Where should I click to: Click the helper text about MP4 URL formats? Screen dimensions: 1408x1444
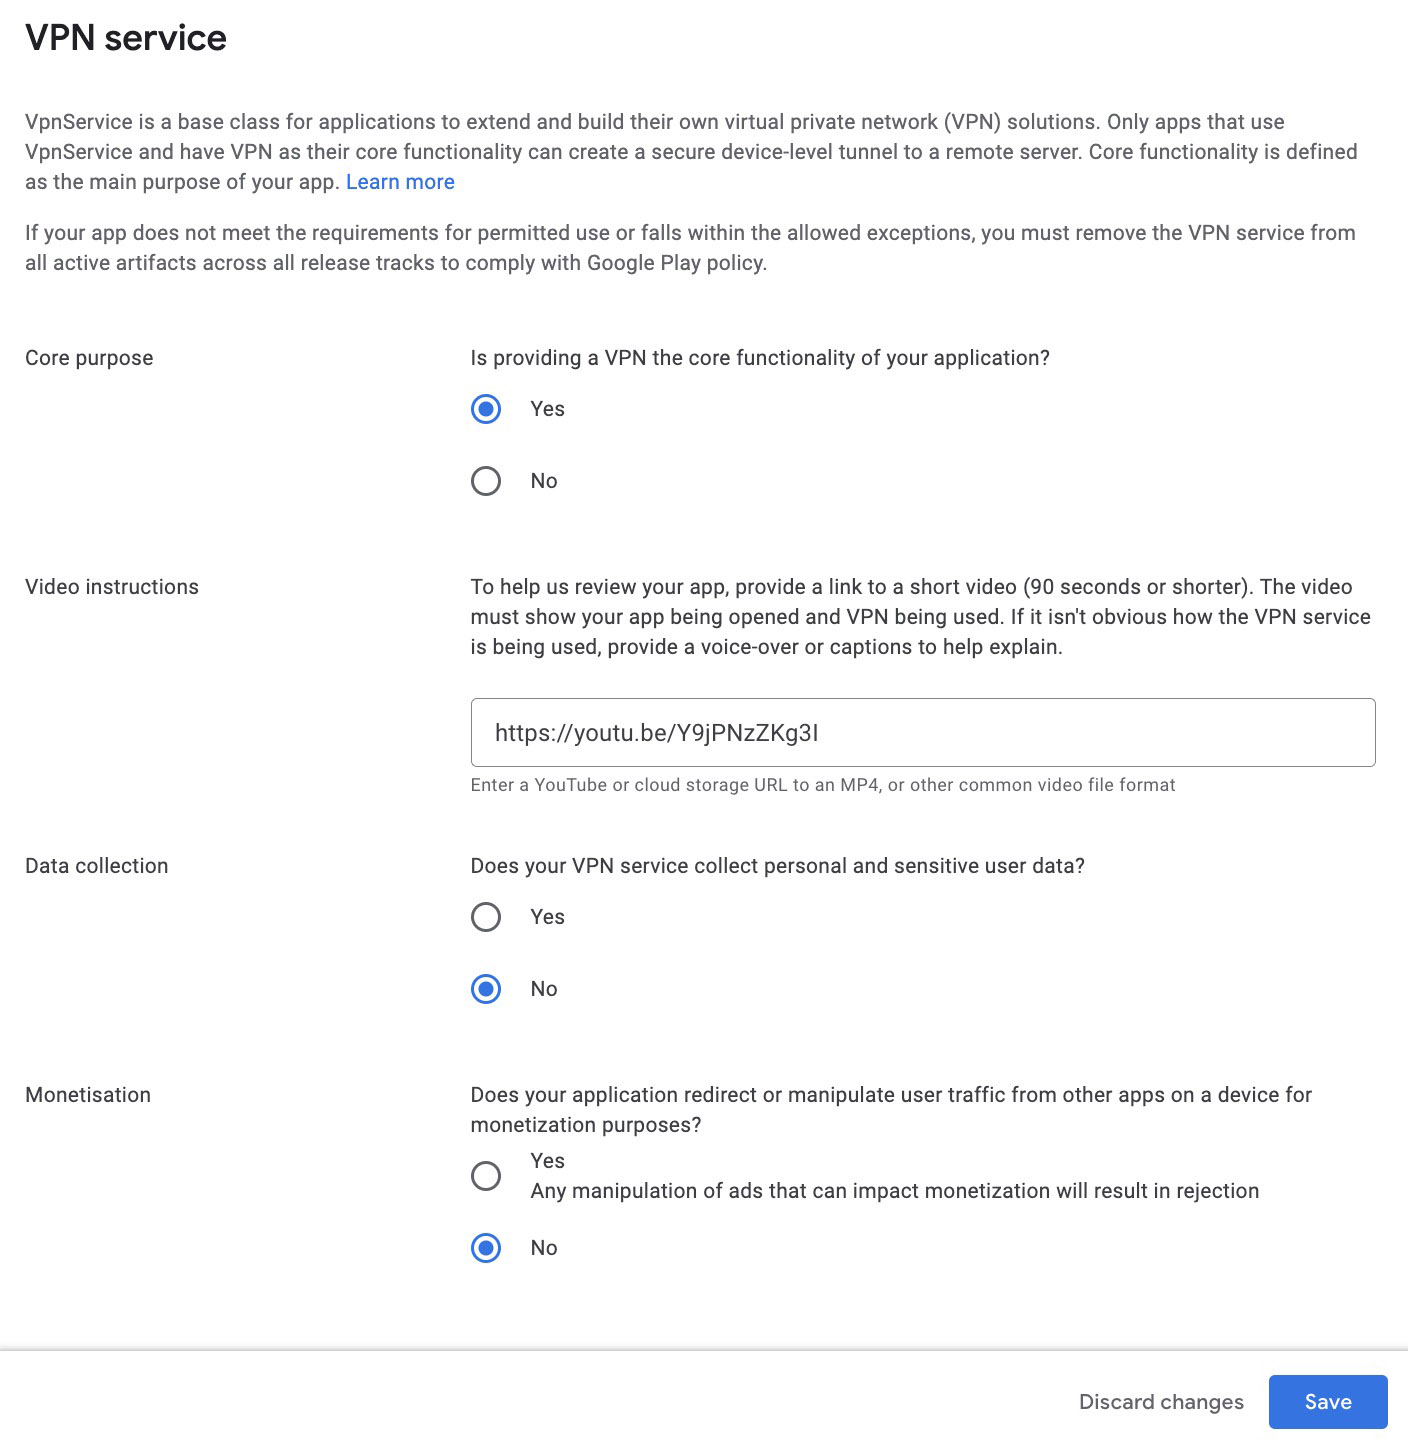point(823,785)
